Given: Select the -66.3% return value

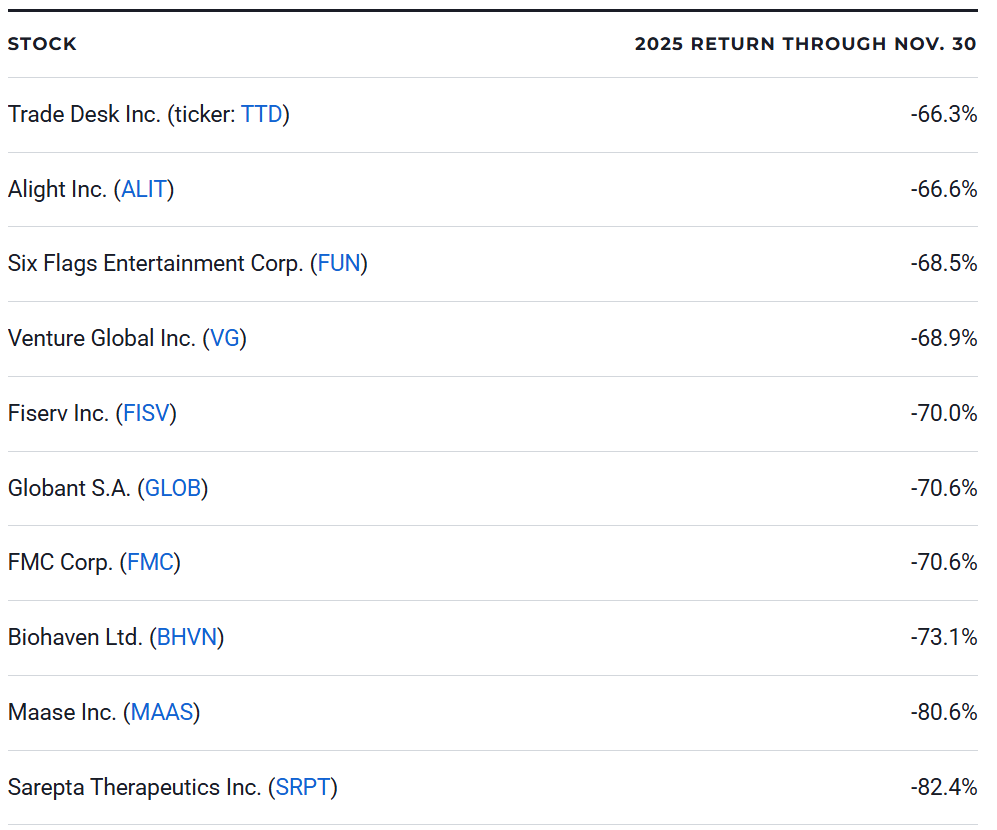Looking at the screenshot, I should [944, 114].
